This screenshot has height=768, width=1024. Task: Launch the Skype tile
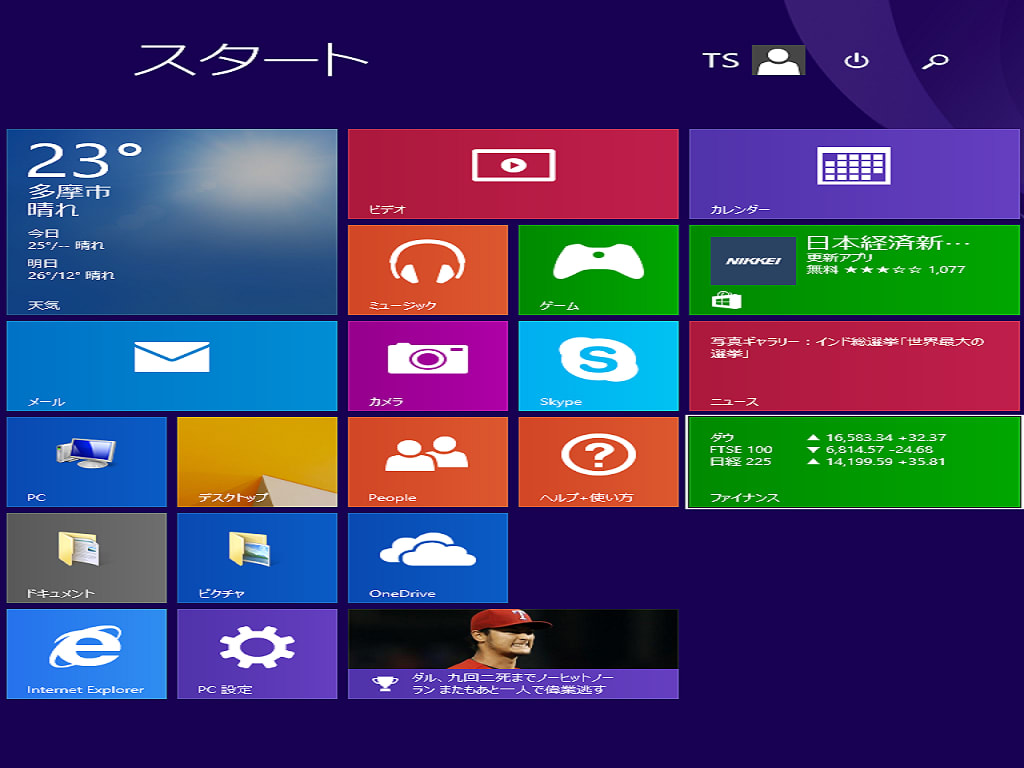coord(598,366)
